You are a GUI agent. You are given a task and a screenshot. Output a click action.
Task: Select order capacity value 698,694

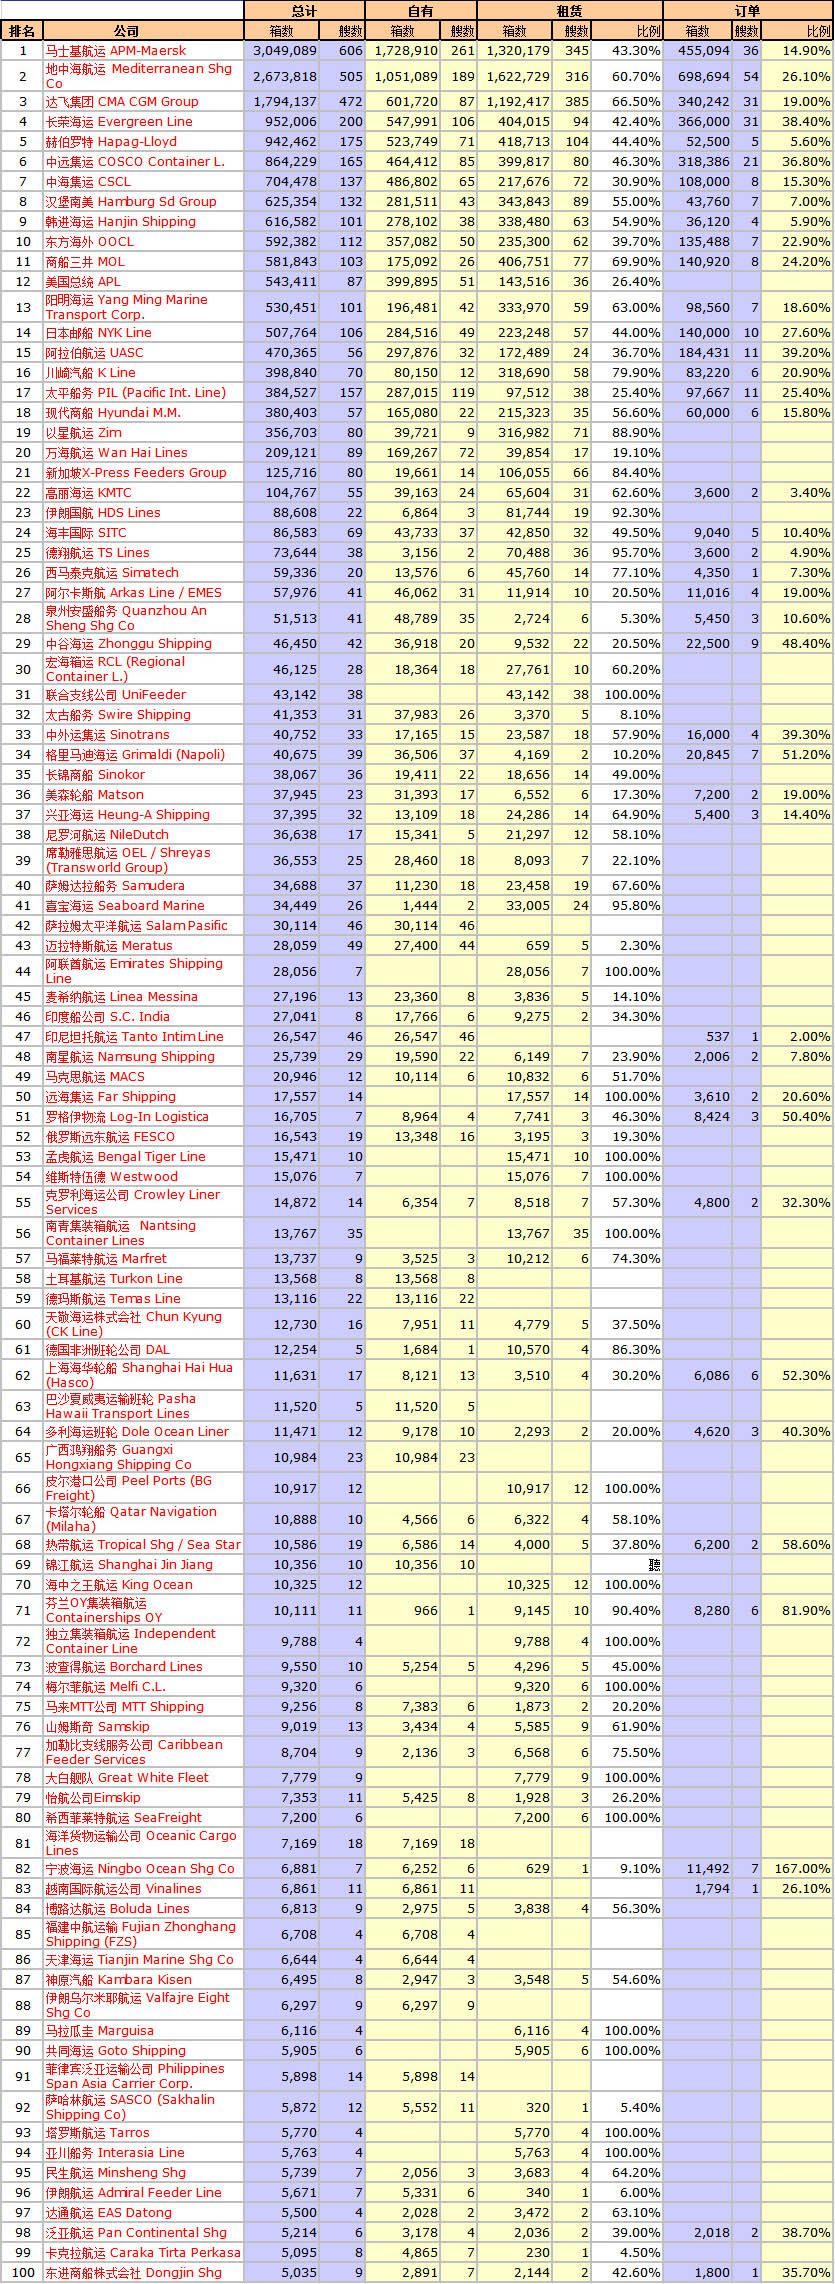tap(704, 76)
